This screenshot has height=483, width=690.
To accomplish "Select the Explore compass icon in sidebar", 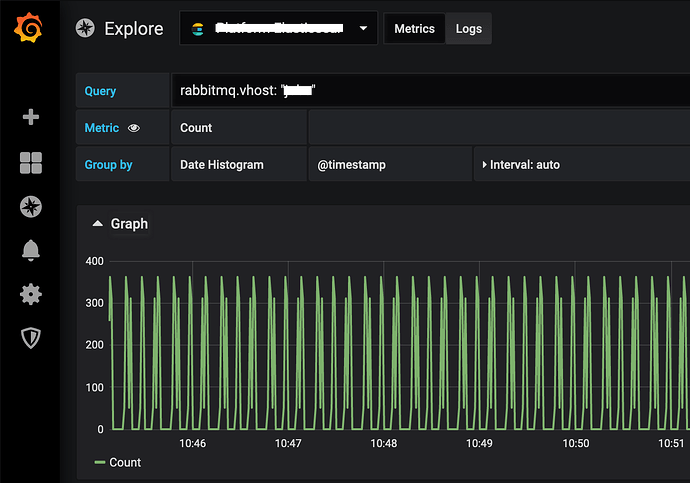I will tap(30, 207).
